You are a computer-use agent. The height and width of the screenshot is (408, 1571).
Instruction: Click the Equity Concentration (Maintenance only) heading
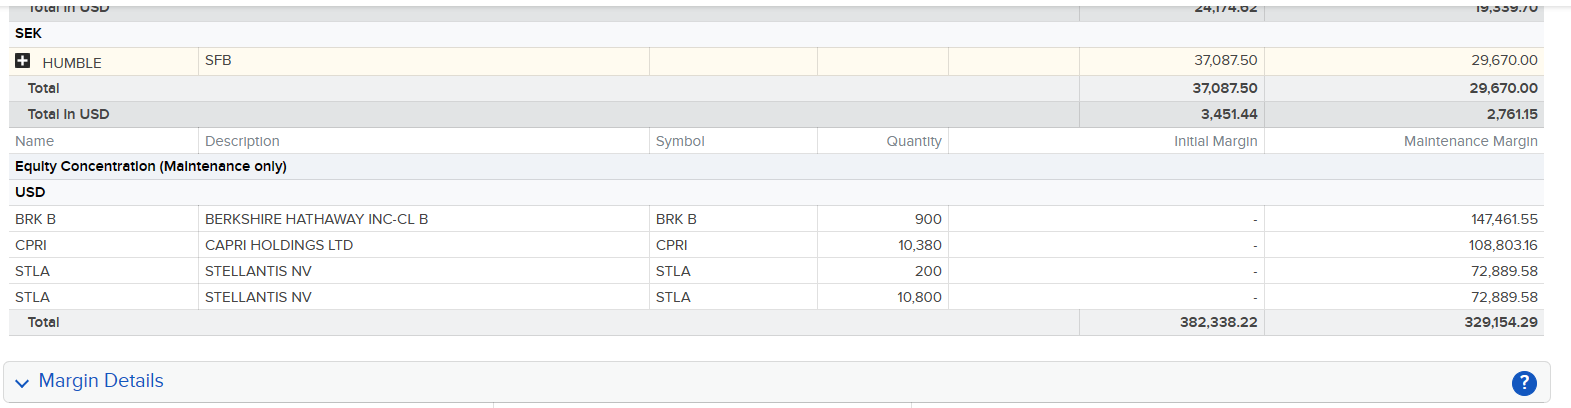[x=151, y=166]
